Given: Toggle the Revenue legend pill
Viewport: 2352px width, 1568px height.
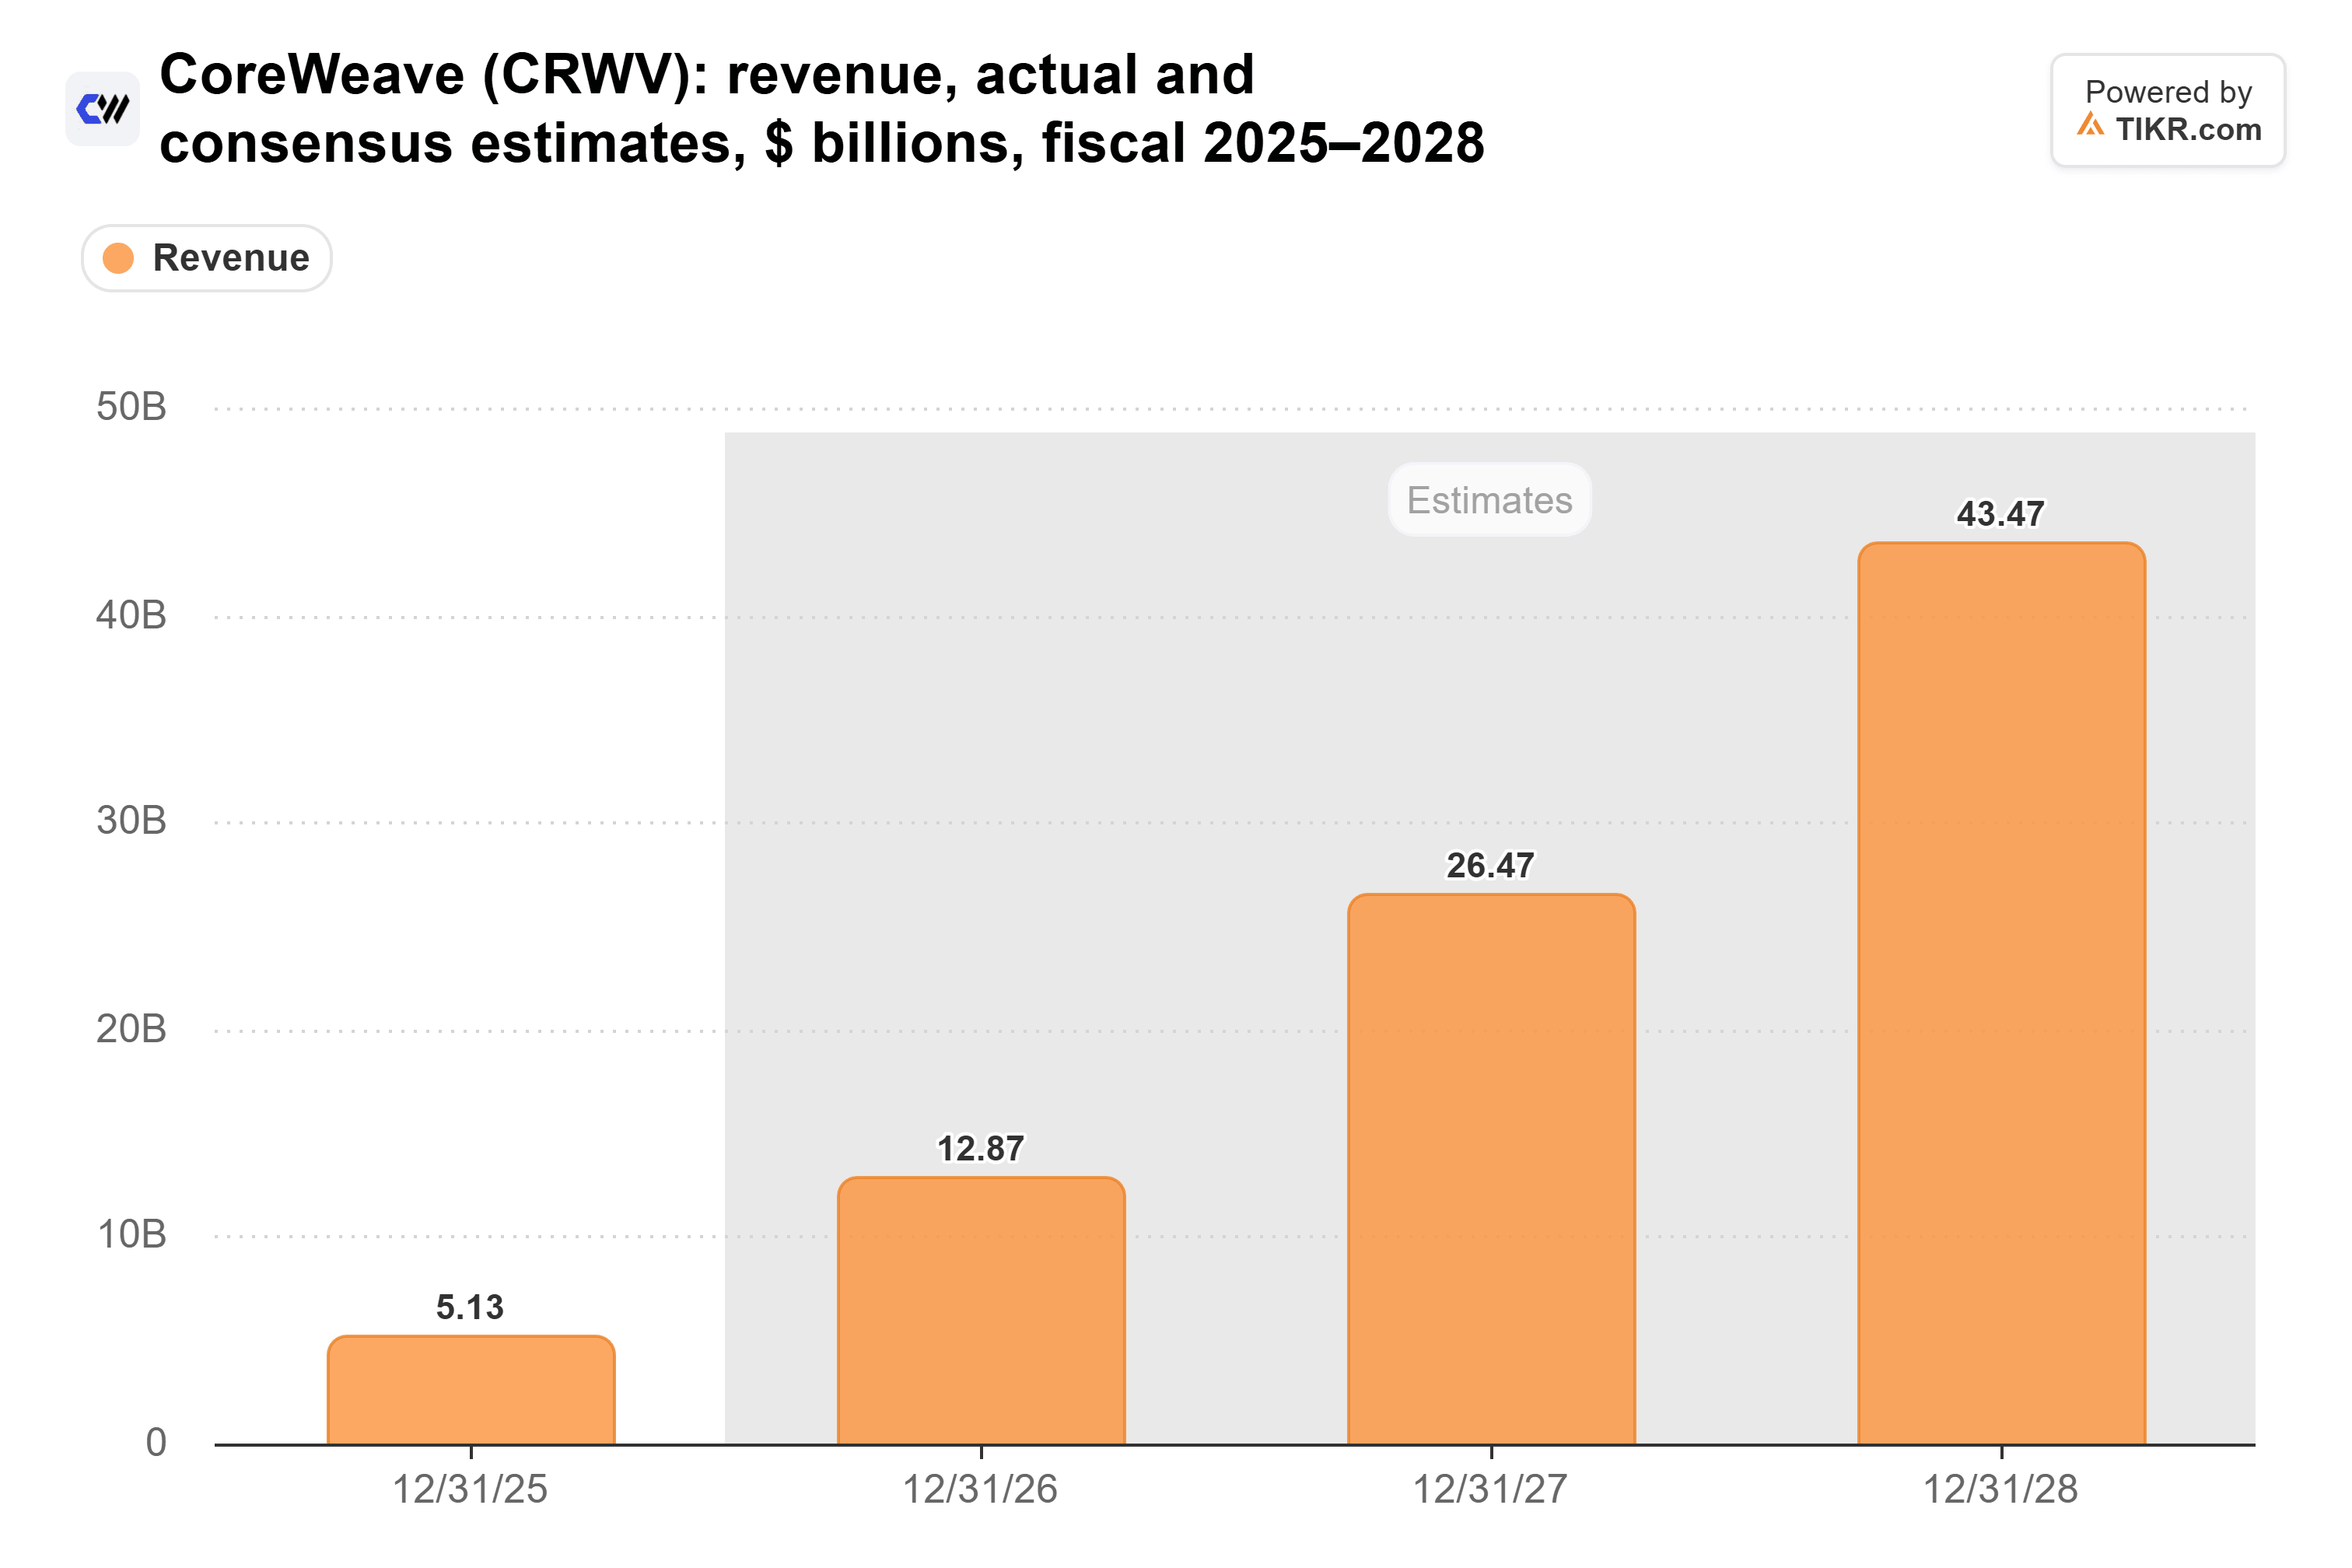Looking at the screenshot, I should point(207,258).
